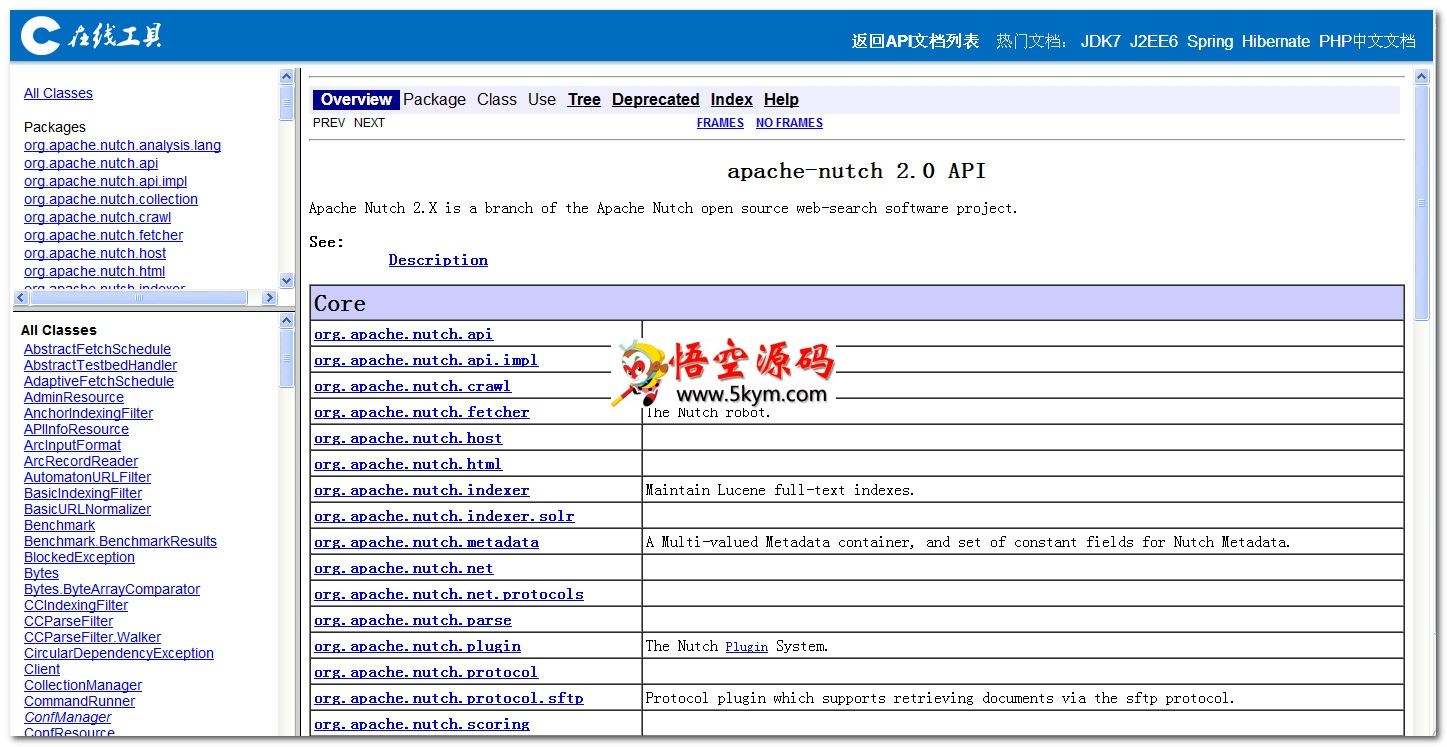Open org.apache.nutch.parse package

413,620
